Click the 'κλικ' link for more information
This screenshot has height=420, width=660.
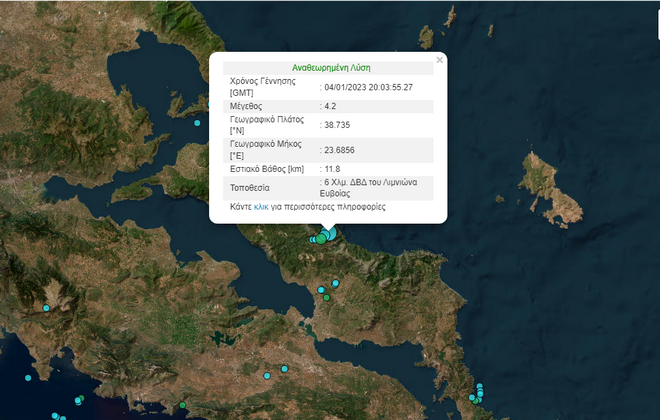coord(261,206)
